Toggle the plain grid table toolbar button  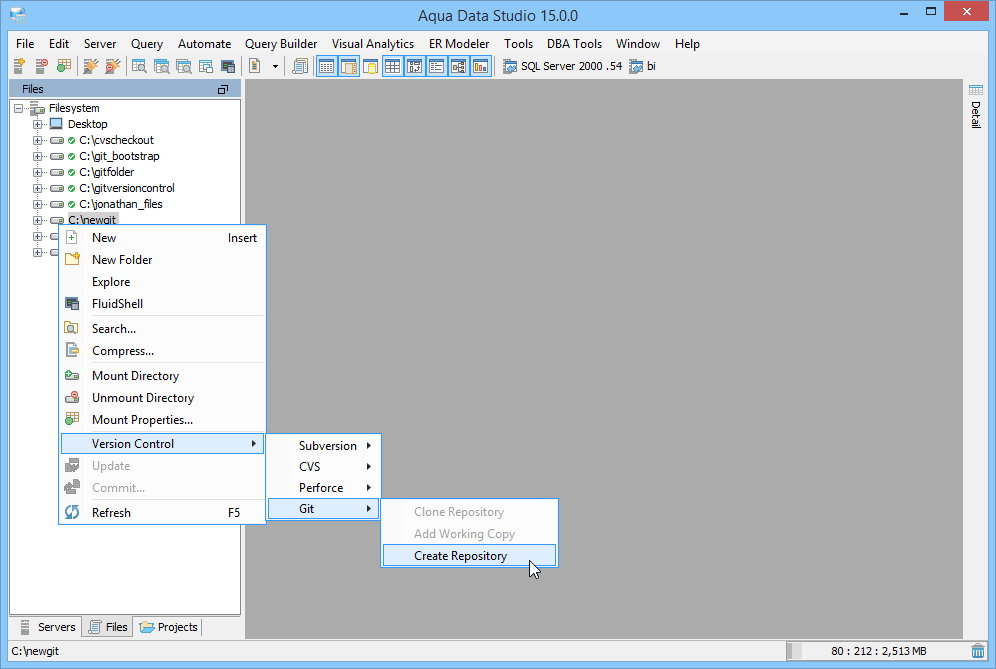[x=393, y=66]
